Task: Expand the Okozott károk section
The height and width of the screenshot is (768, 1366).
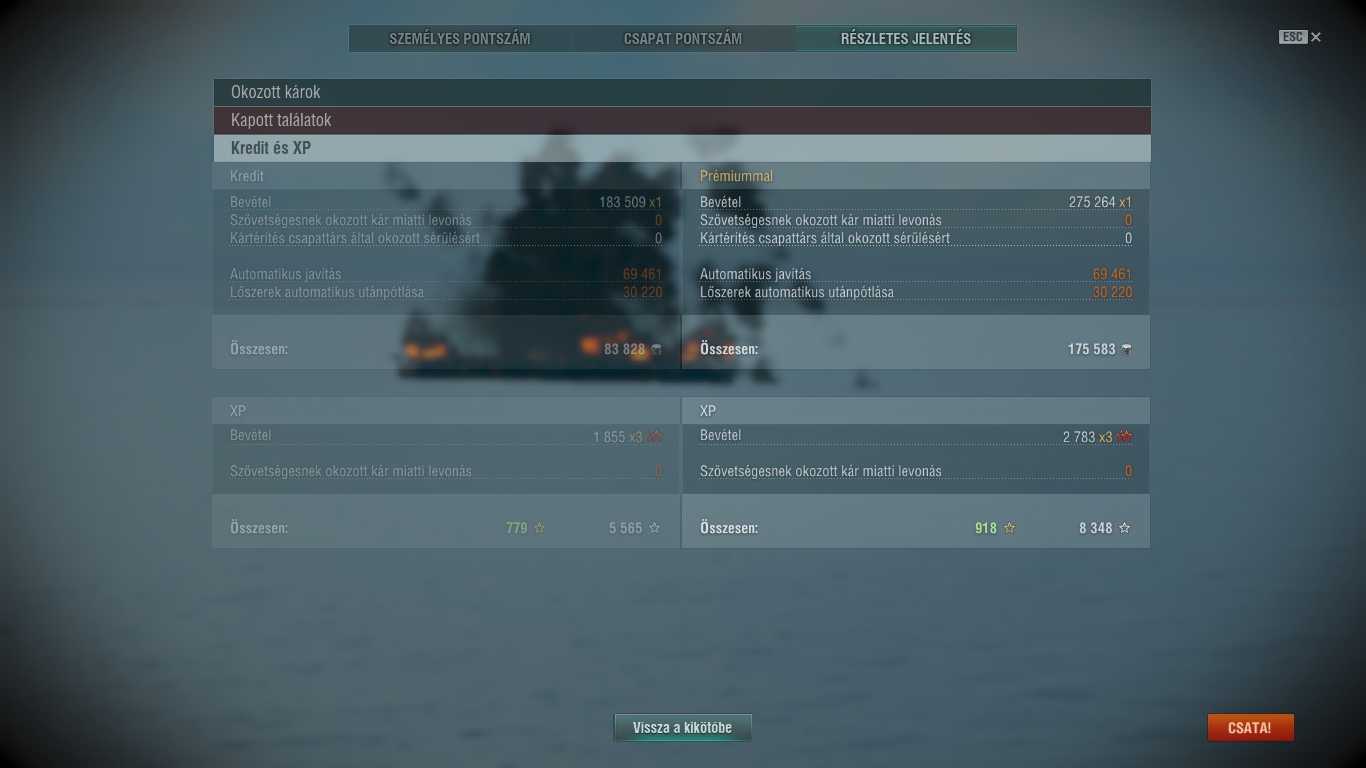Action: [681, 92]
